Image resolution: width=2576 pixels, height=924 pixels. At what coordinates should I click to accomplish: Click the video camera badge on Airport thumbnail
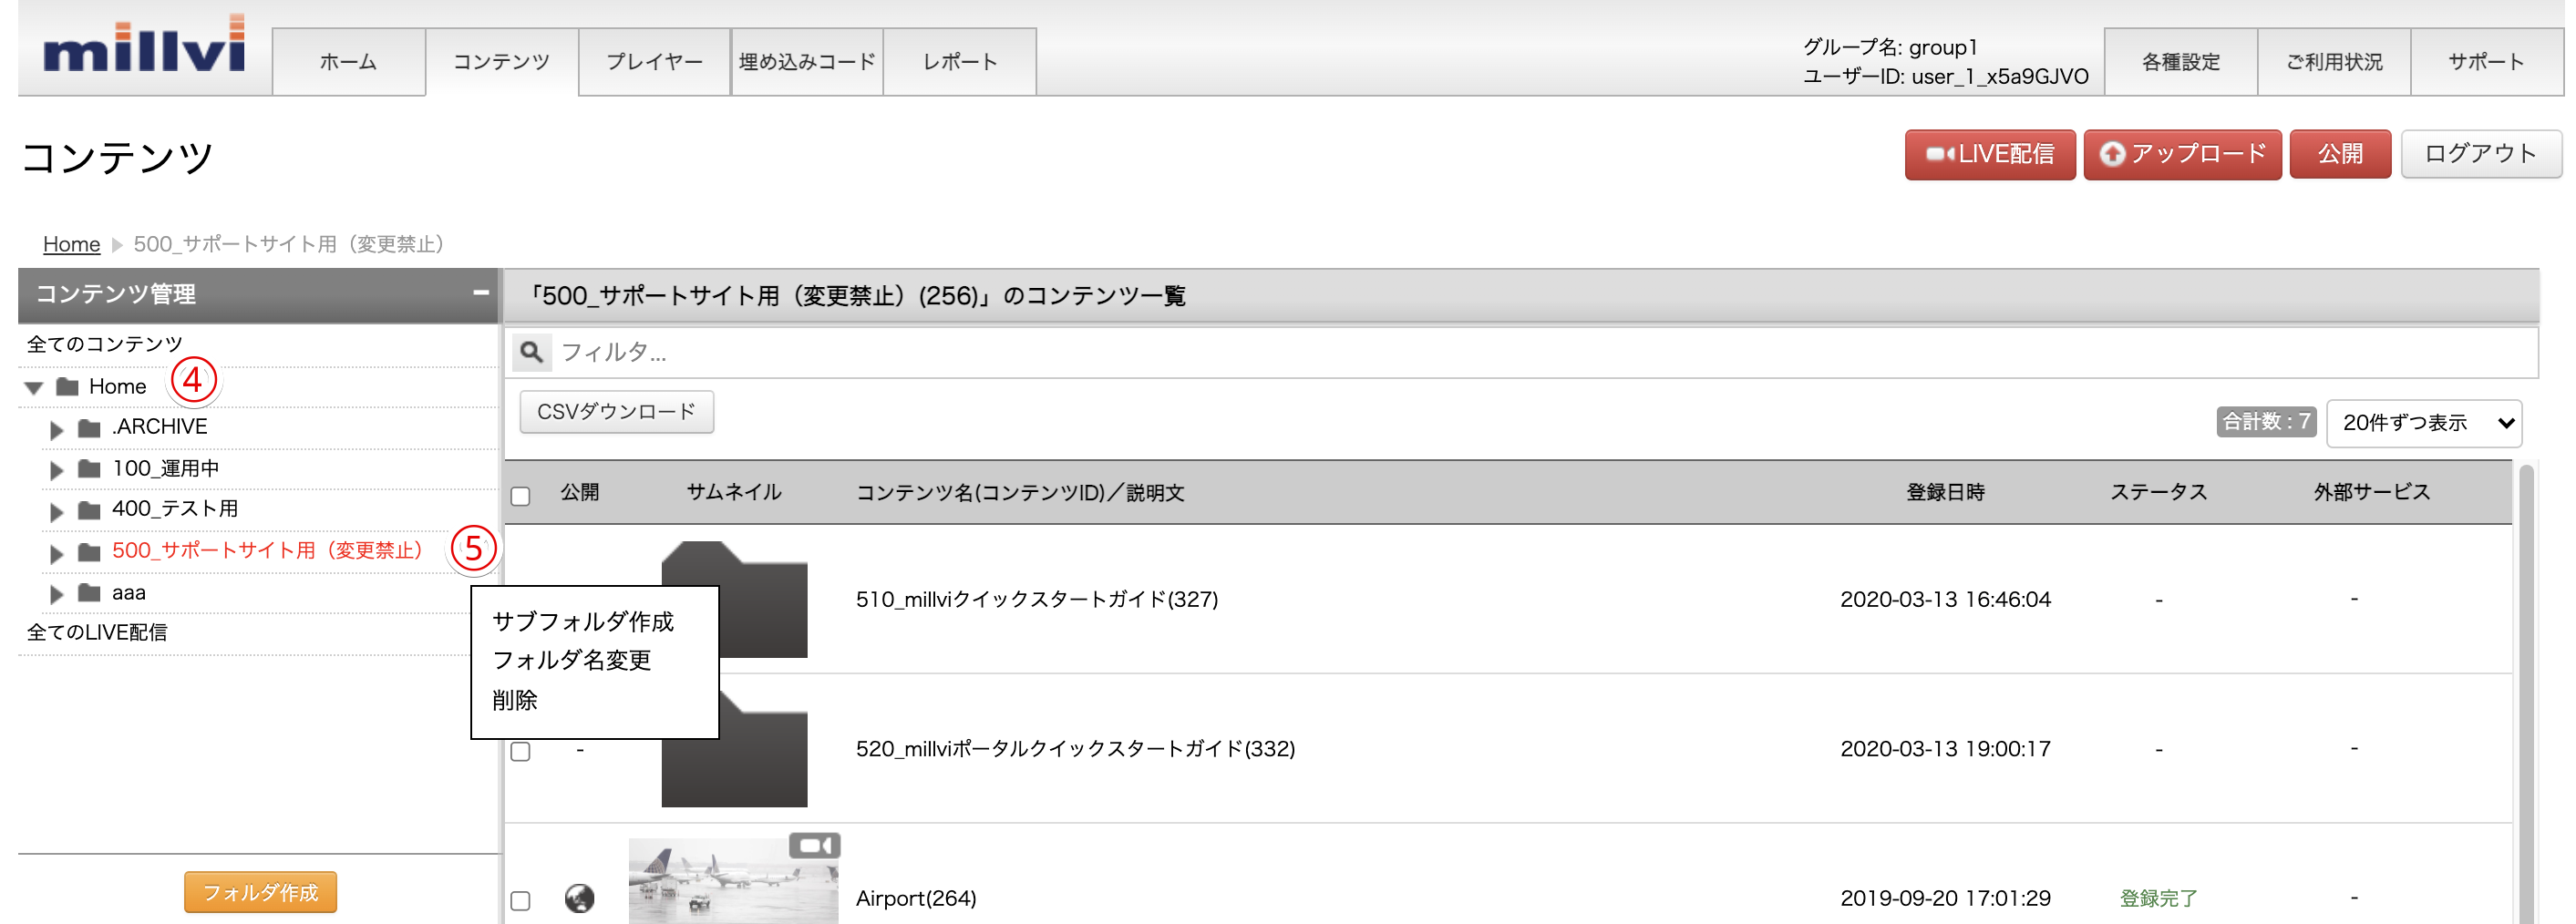(815, 846)
